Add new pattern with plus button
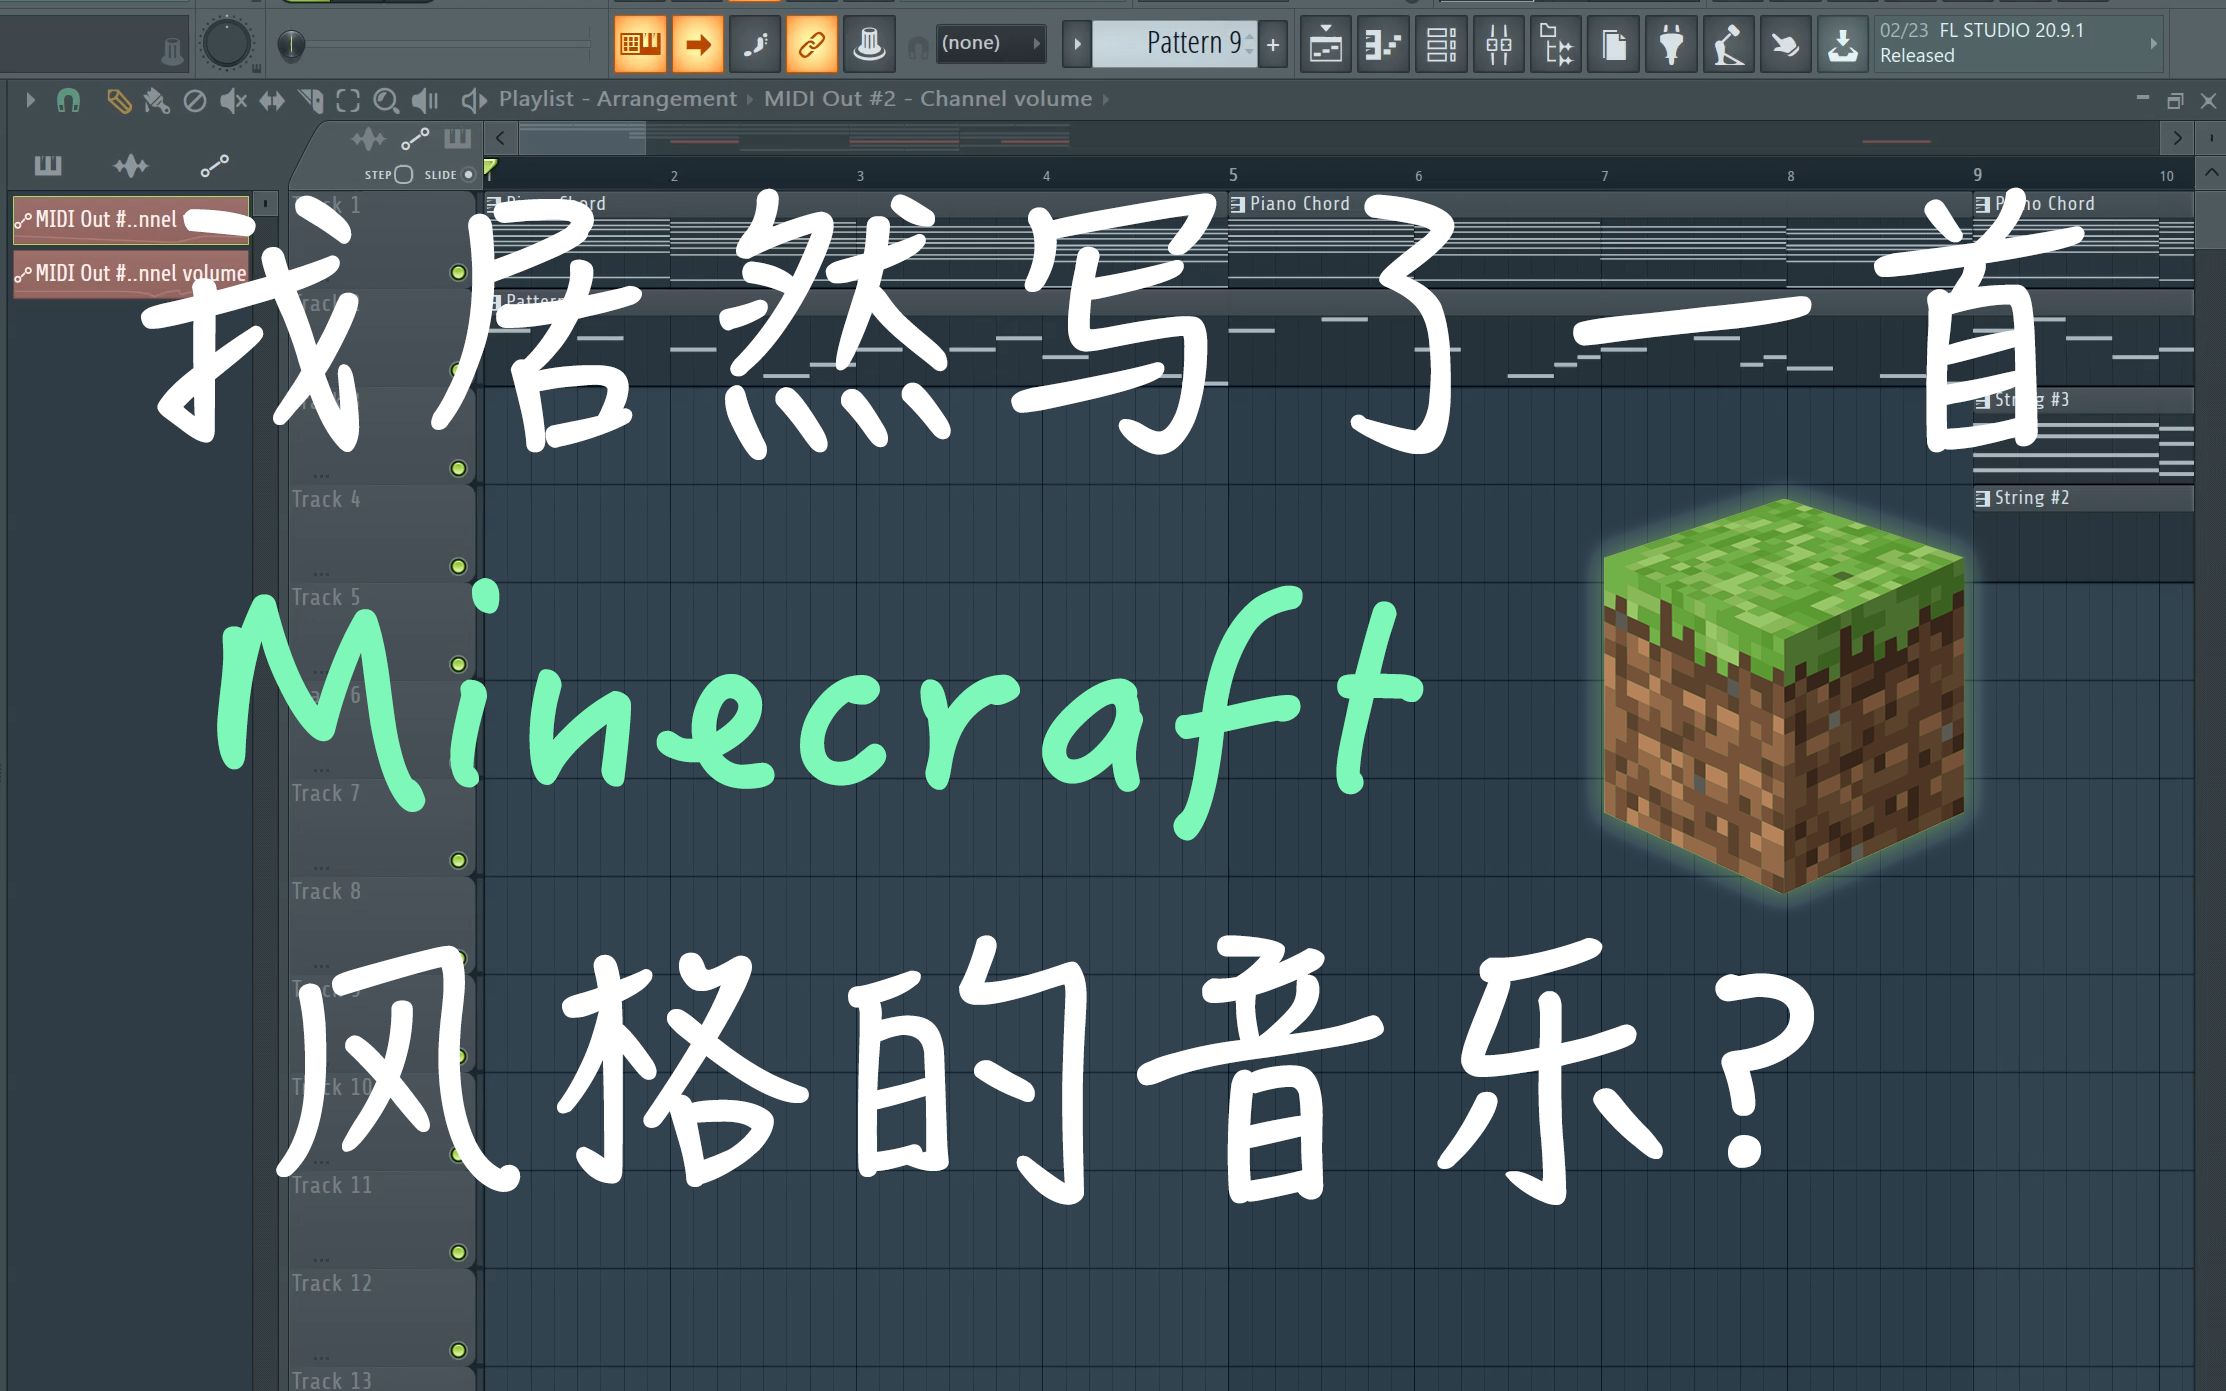The width and height of the screenshot is (2226, 1391). pos(1273,44)
